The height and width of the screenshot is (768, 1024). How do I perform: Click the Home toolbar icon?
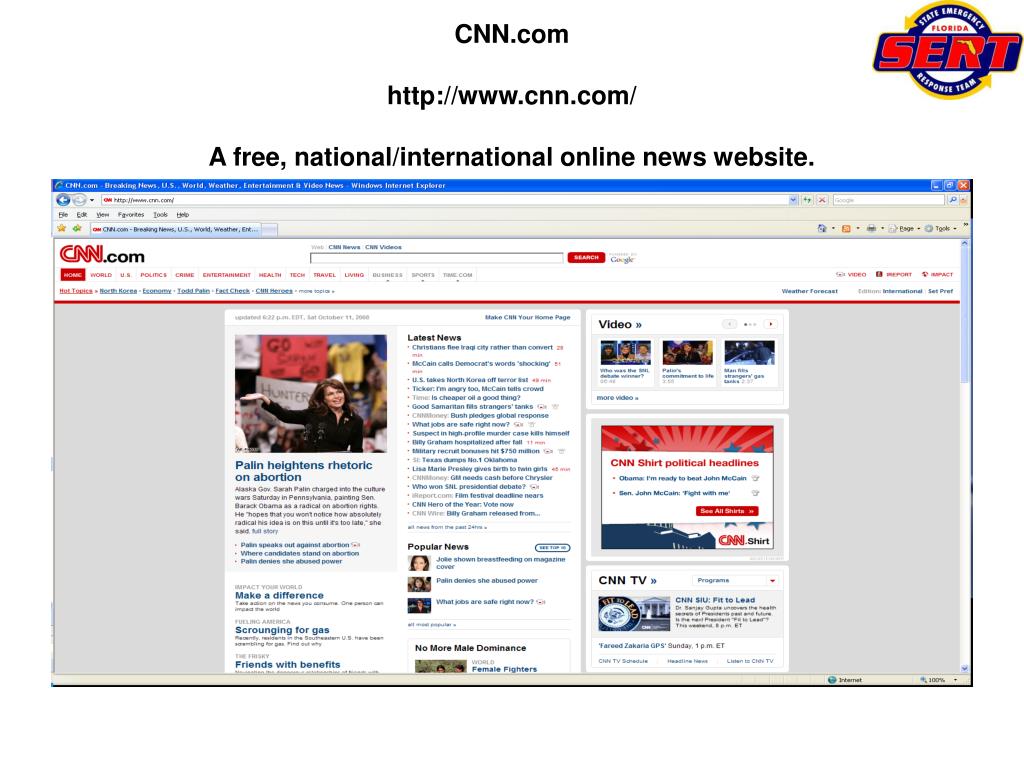coord(822,229)
